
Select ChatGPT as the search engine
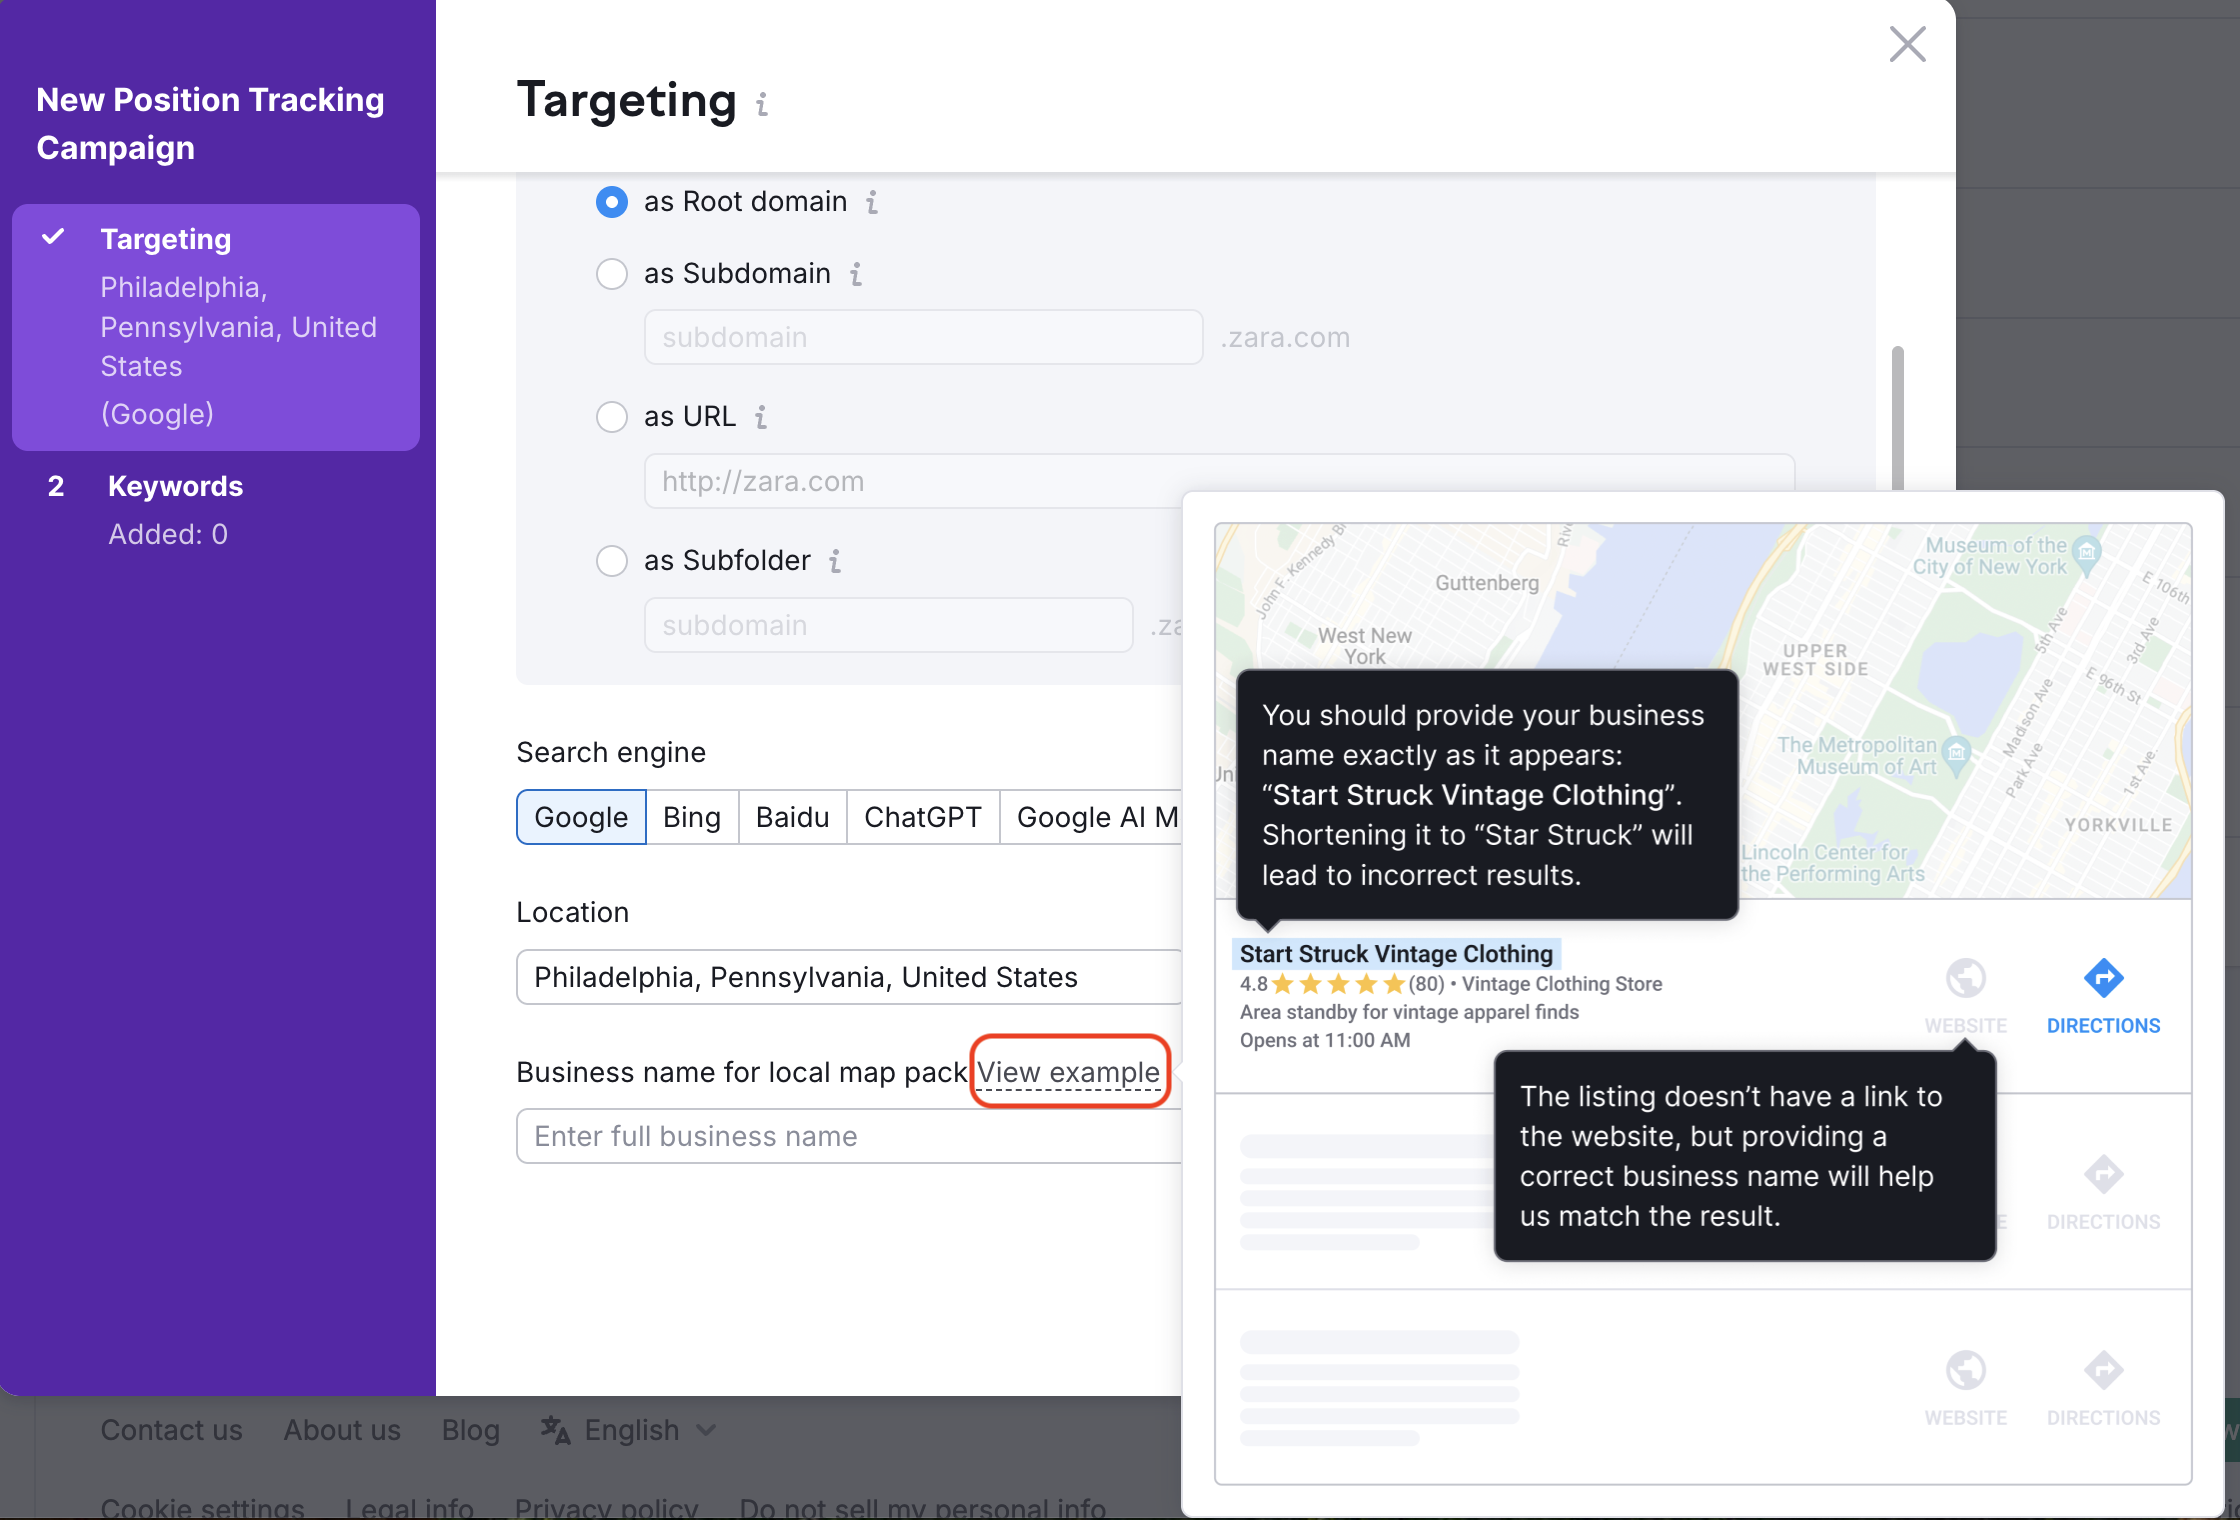point(922,817)
